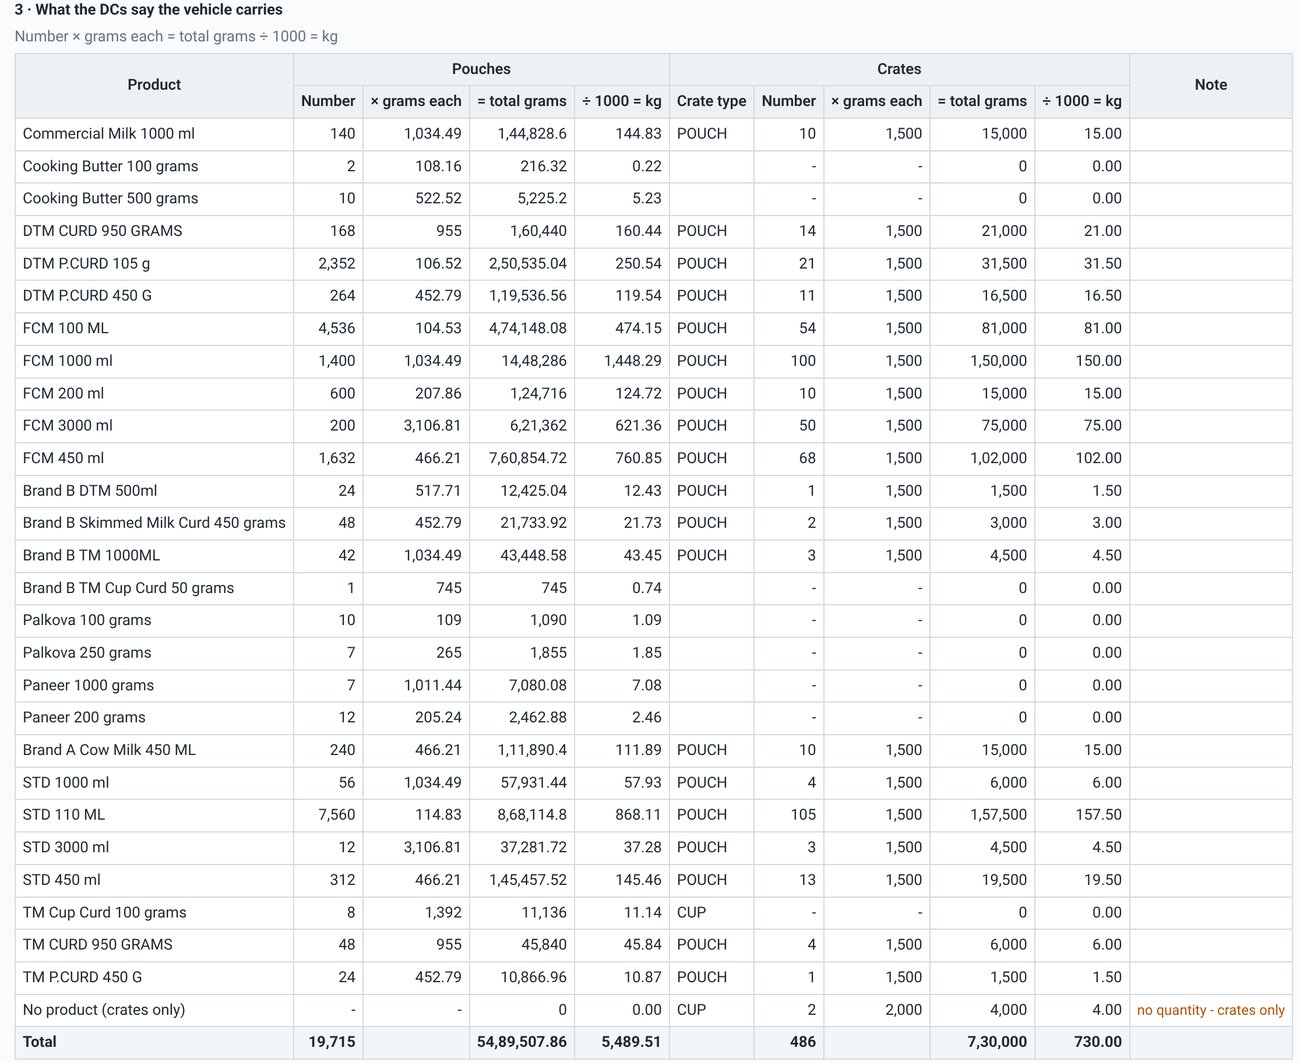Click crates total grams 7,30,000
Screen dimensions: 1300x1062
(x=996, y=1042)
